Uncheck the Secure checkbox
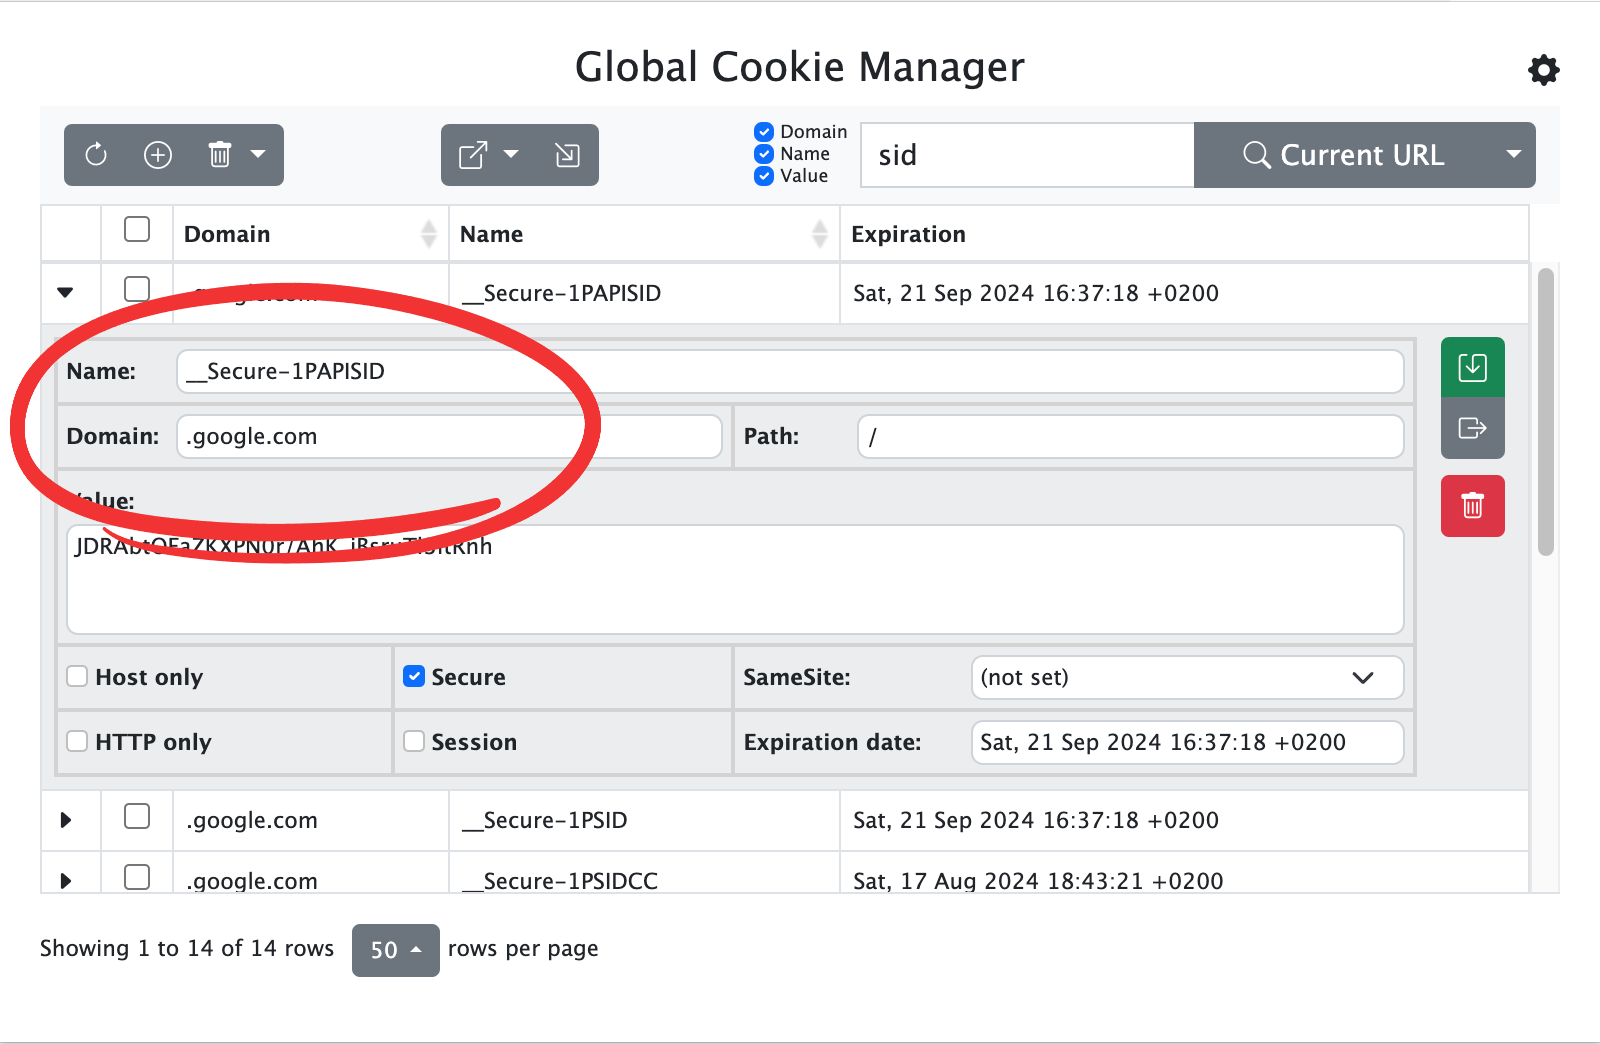The height and width of the screenshot is (1044, 1600). tap(414, 677)
